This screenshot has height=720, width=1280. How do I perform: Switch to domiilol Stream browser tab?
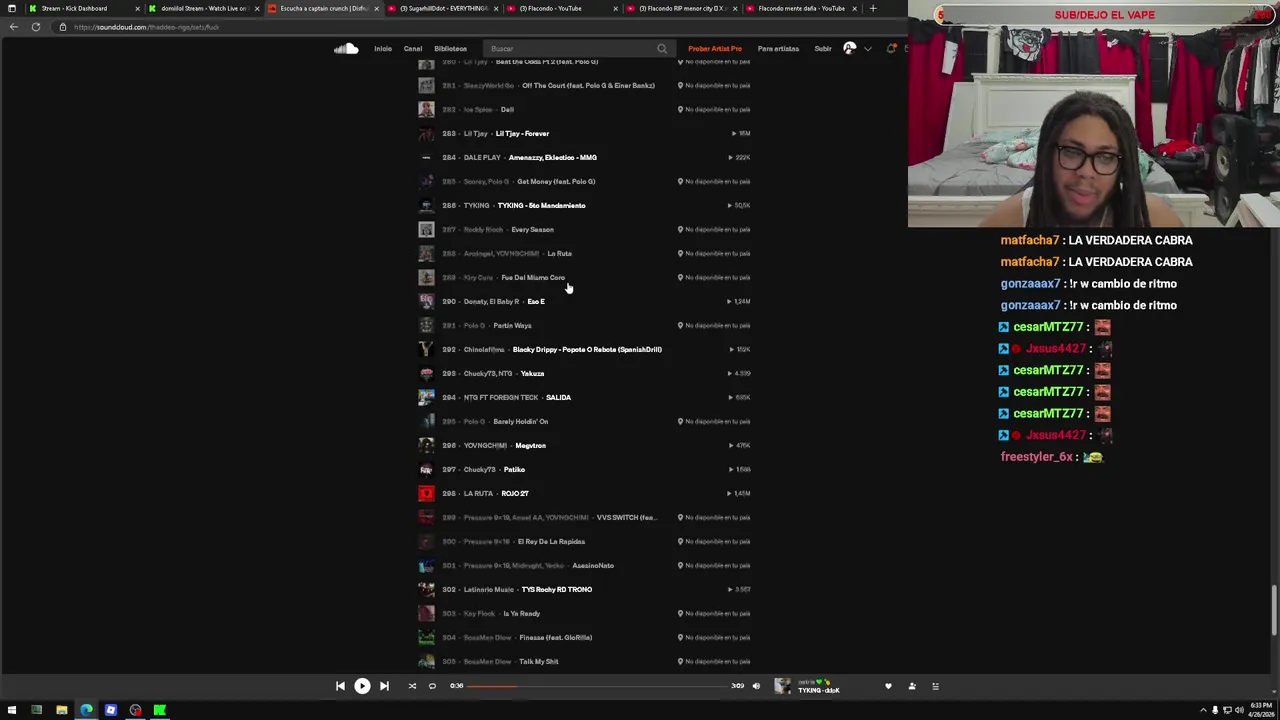(x=203, y=8)
